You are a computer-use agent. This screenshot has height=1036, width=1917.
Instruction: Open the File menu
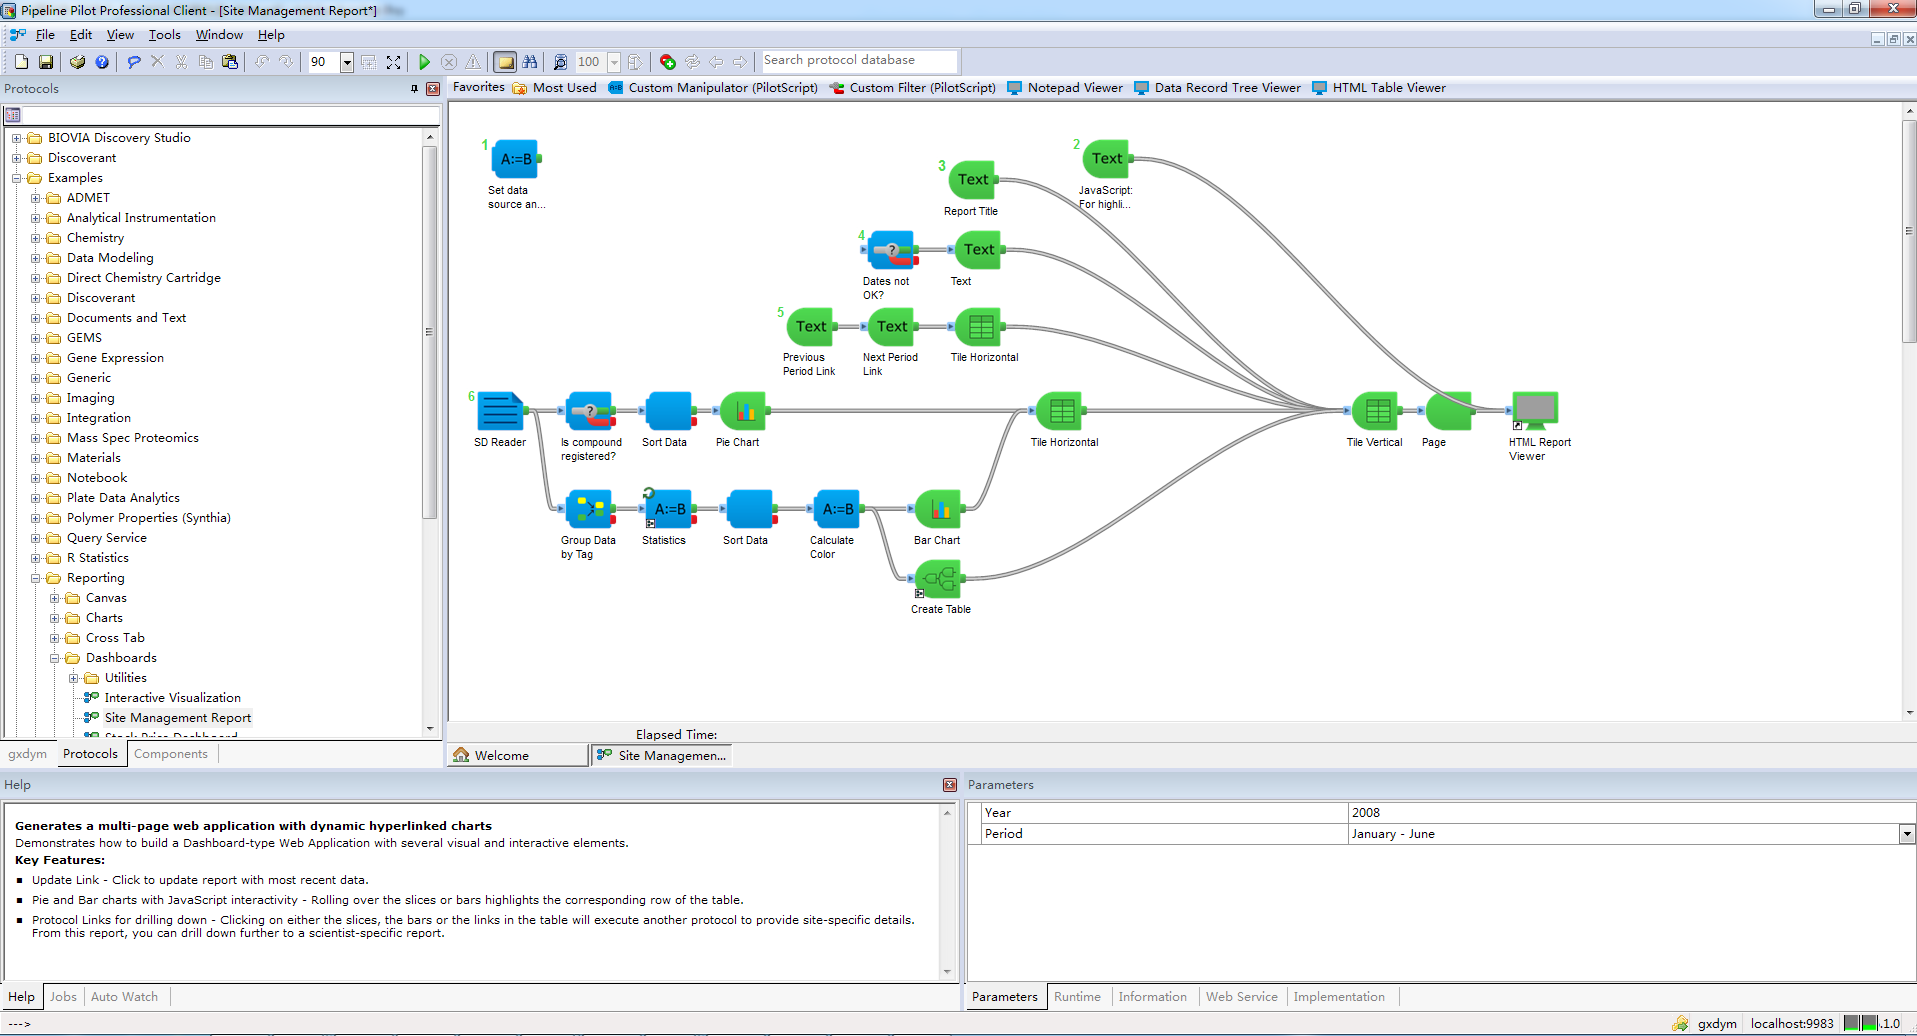click(x=45, y=35)
